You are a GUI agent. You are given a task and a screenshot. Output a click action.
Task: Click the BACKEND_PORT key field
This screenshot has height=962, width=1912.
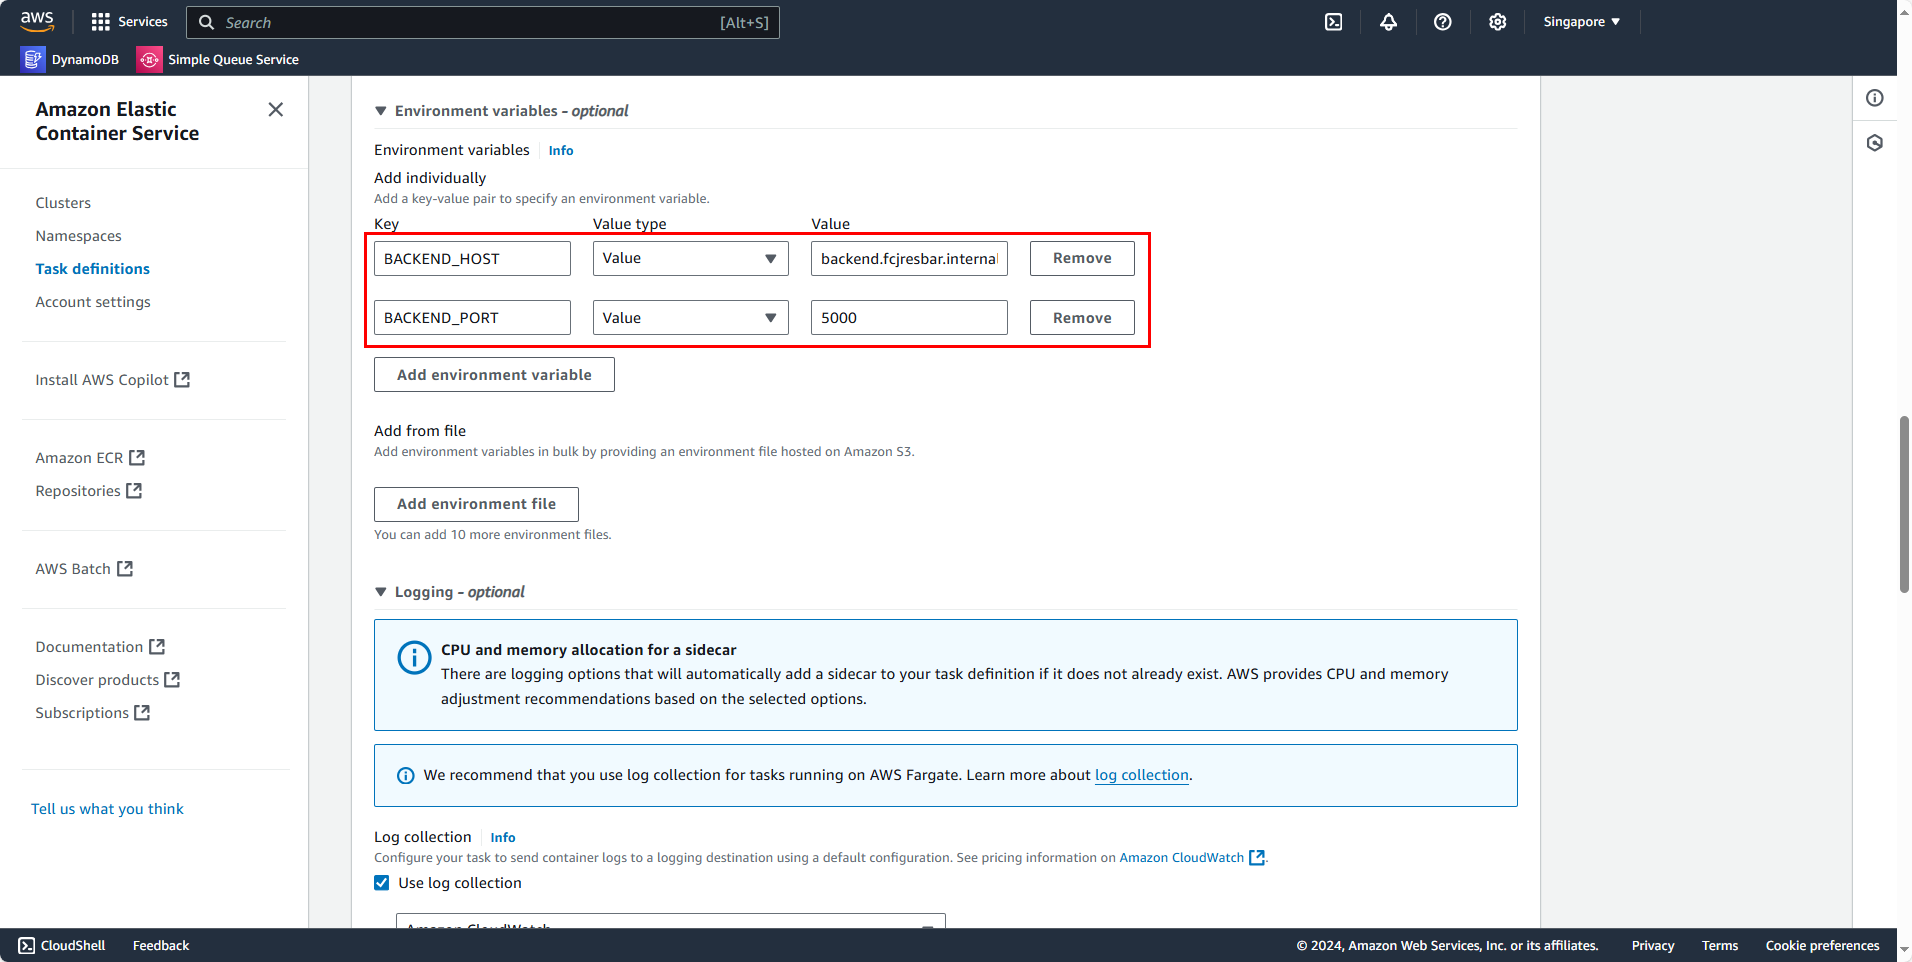[x=472, y=318]
